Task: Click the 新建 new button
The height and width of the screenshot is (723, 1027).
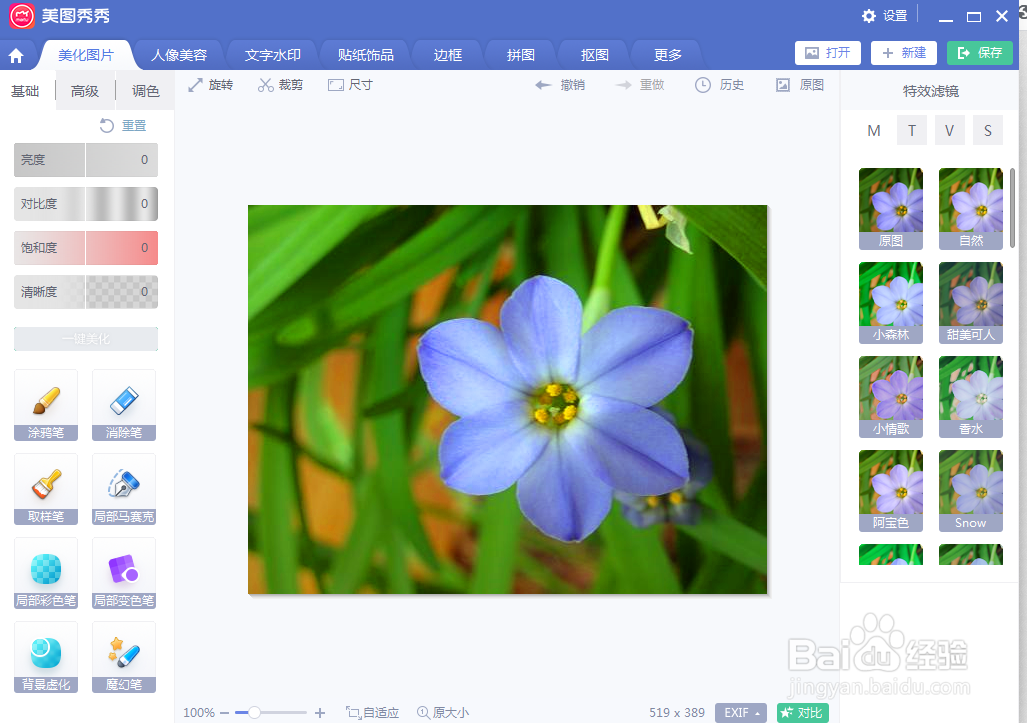Action: pyautogui.click(x=904, y=53)
